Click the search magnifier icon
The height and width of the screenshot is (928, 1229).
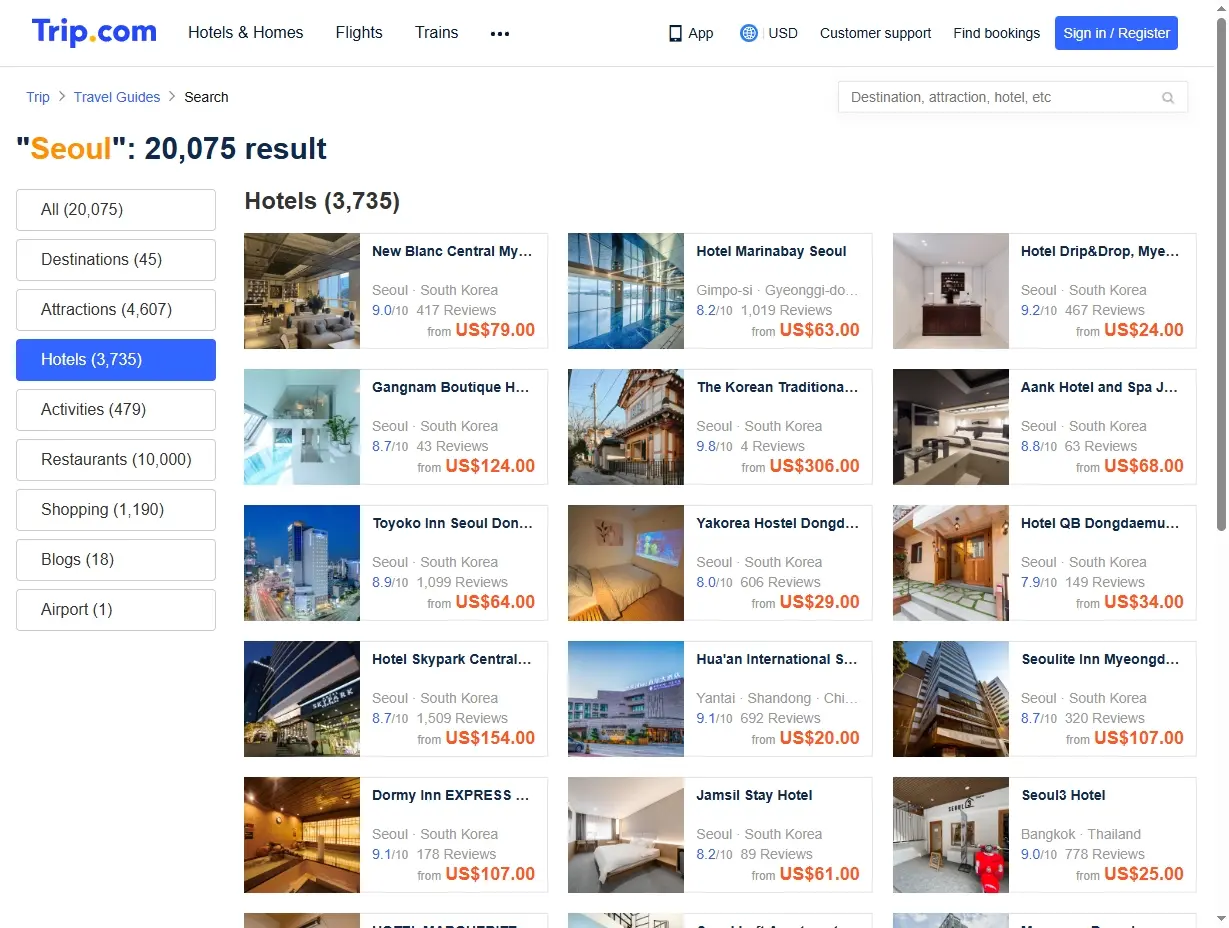click(x=1168, y=98)
